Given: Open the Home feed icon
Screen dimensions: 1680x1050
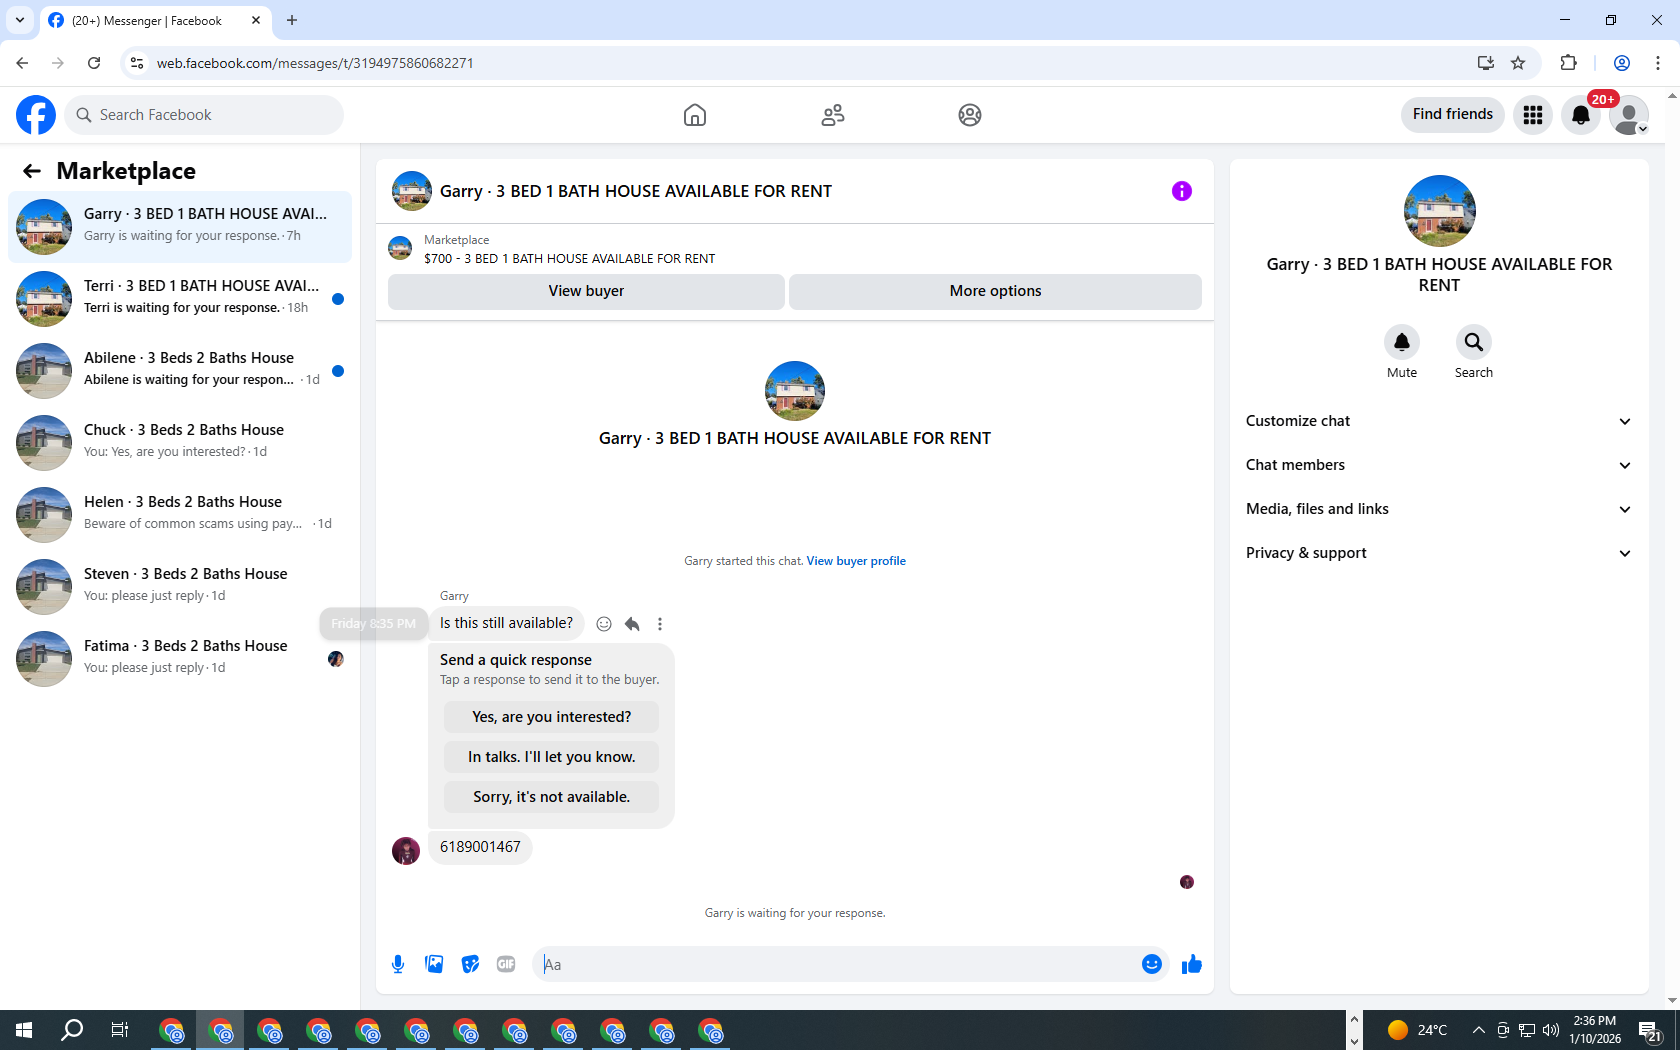Looking at the screenshot, I should 695,115.
